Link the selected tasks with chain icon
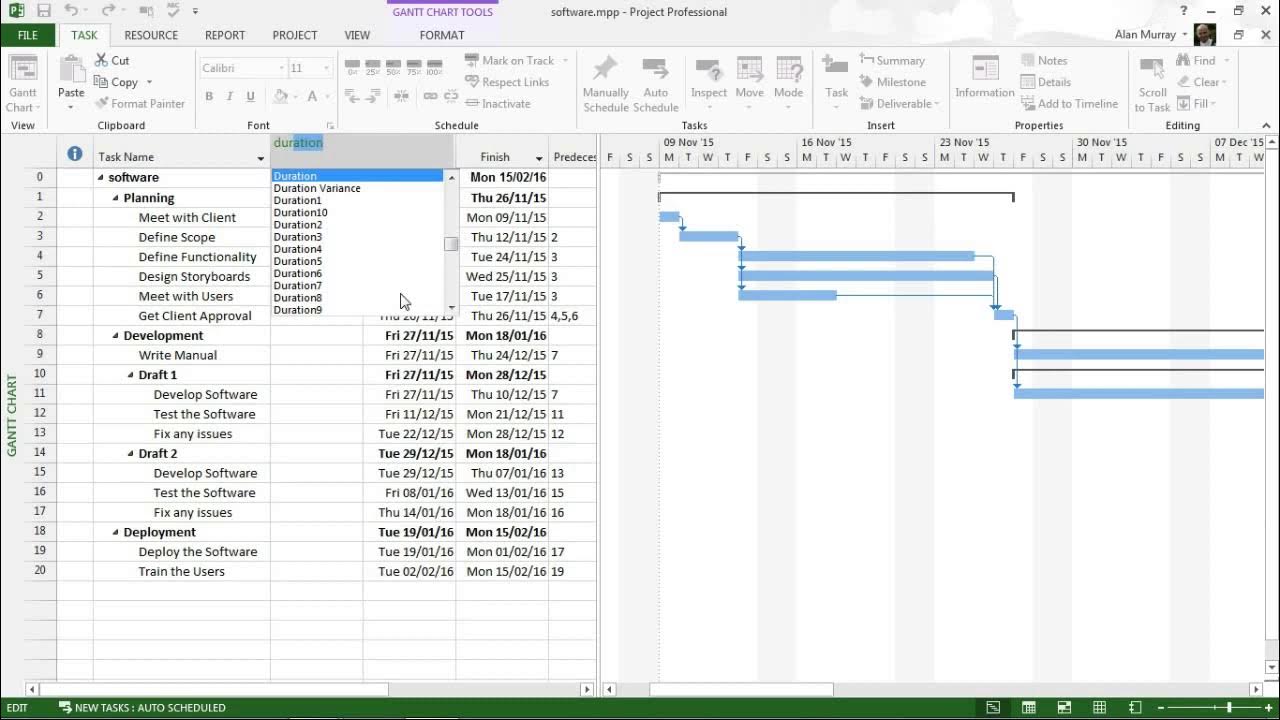Image resolution: width=1280 pixels, height=720 pixels. pos(430,96)
